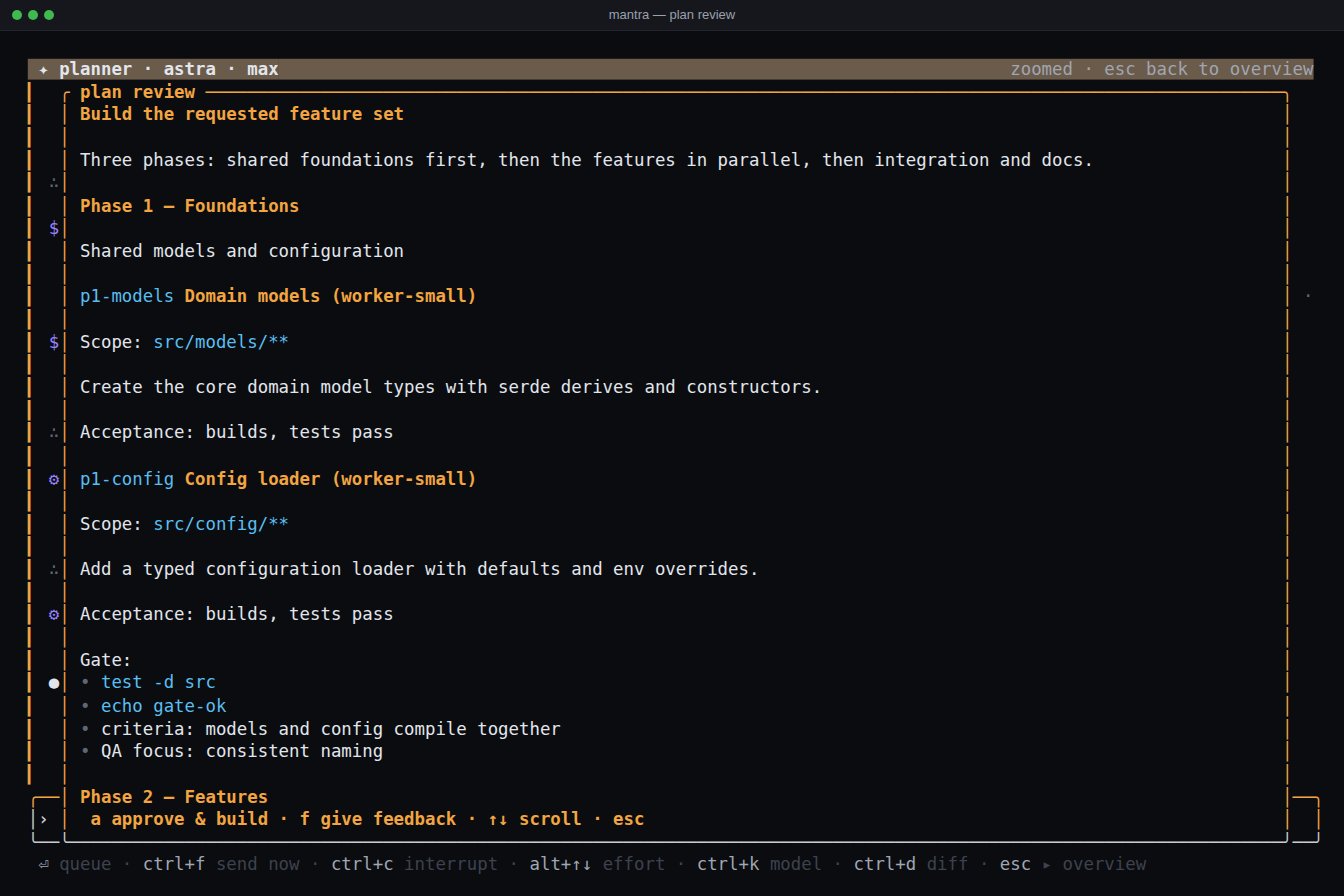Image resolution: width=1344 pixels, height=896 pixels.
Task: Click the 'p1-models' task ID
Action: [x=127, y=296]
